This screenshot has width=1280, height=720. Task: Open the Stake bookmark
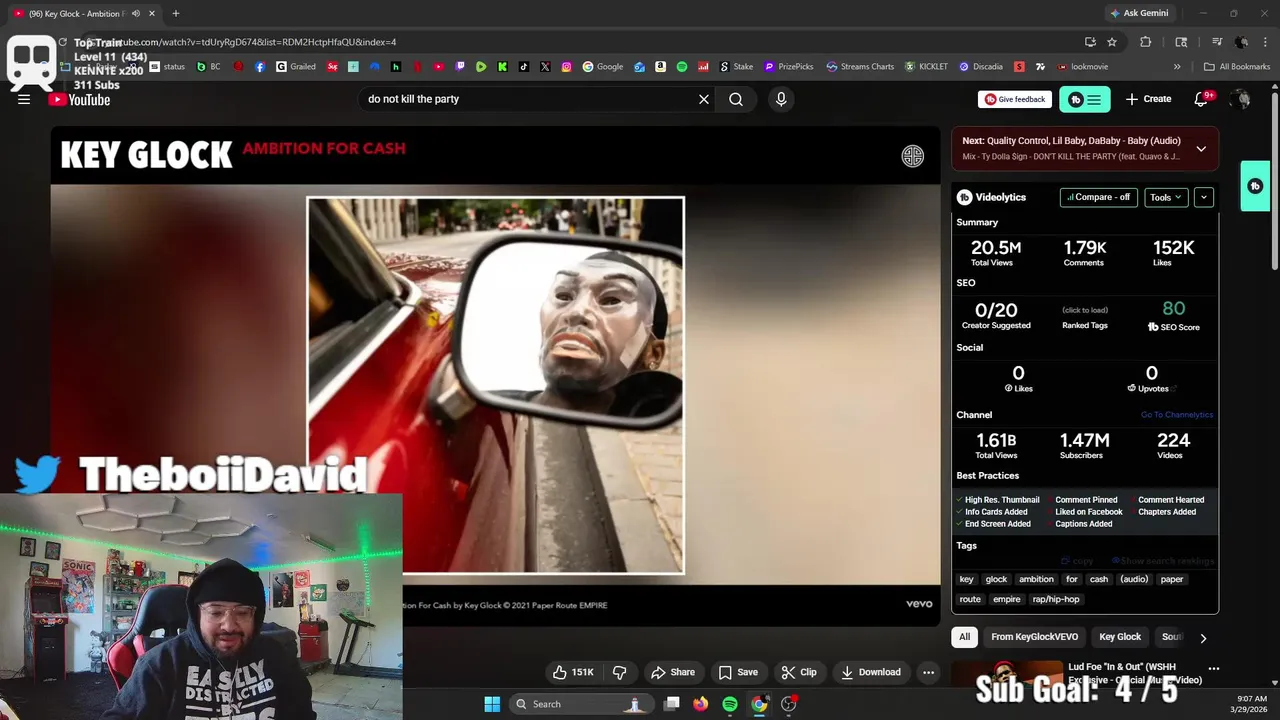pos(737,67)
